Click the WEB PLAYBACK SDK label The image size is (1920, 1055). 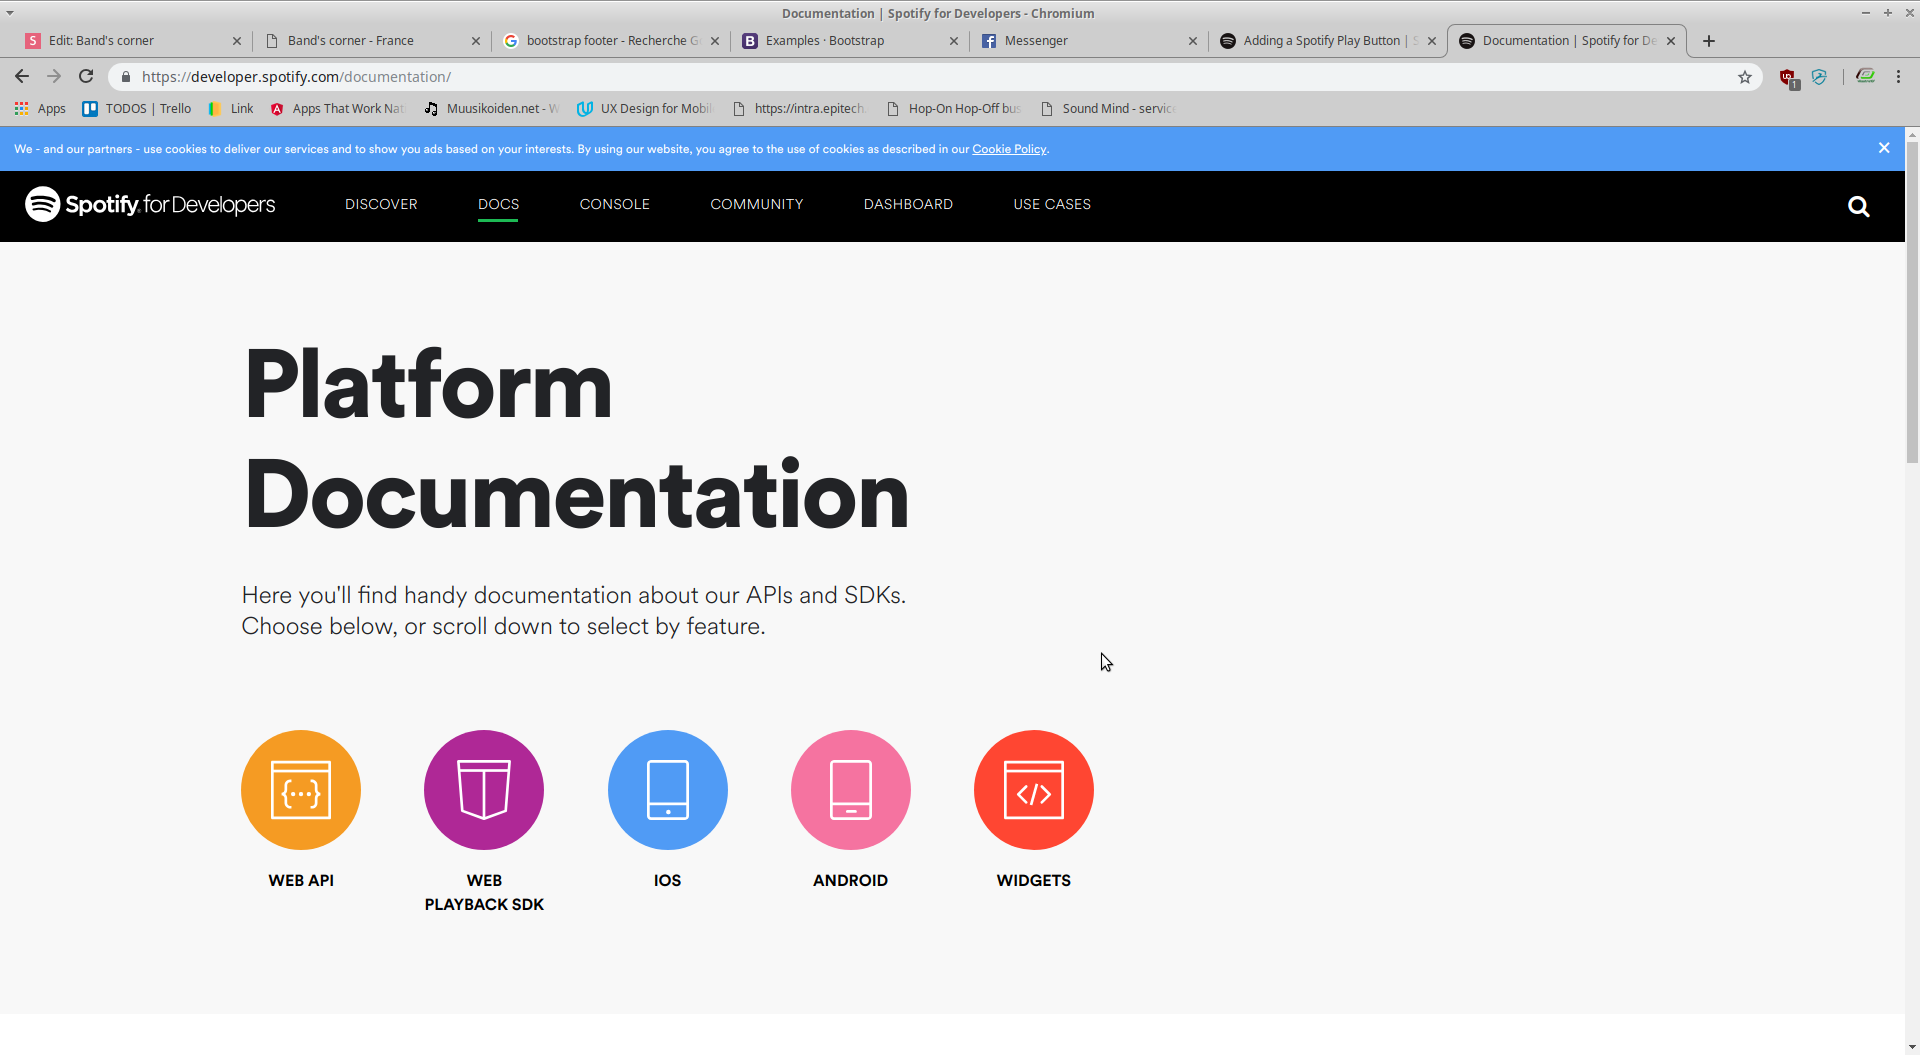484,892
